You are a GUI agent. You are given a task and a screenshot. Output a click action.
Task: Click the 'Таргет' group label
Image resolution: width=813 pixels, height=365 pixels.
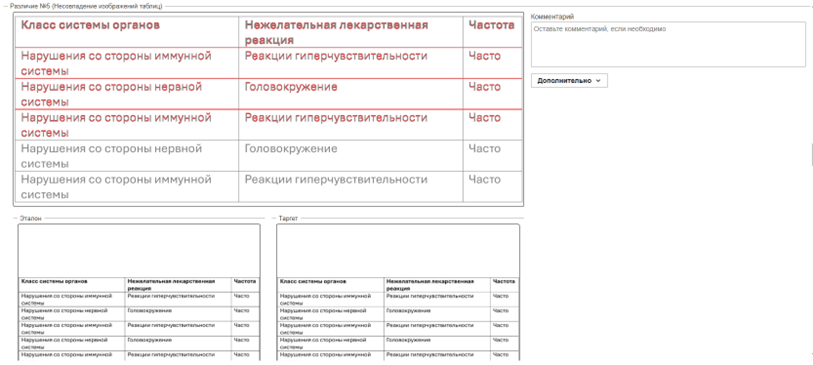[x=287, y=219]
